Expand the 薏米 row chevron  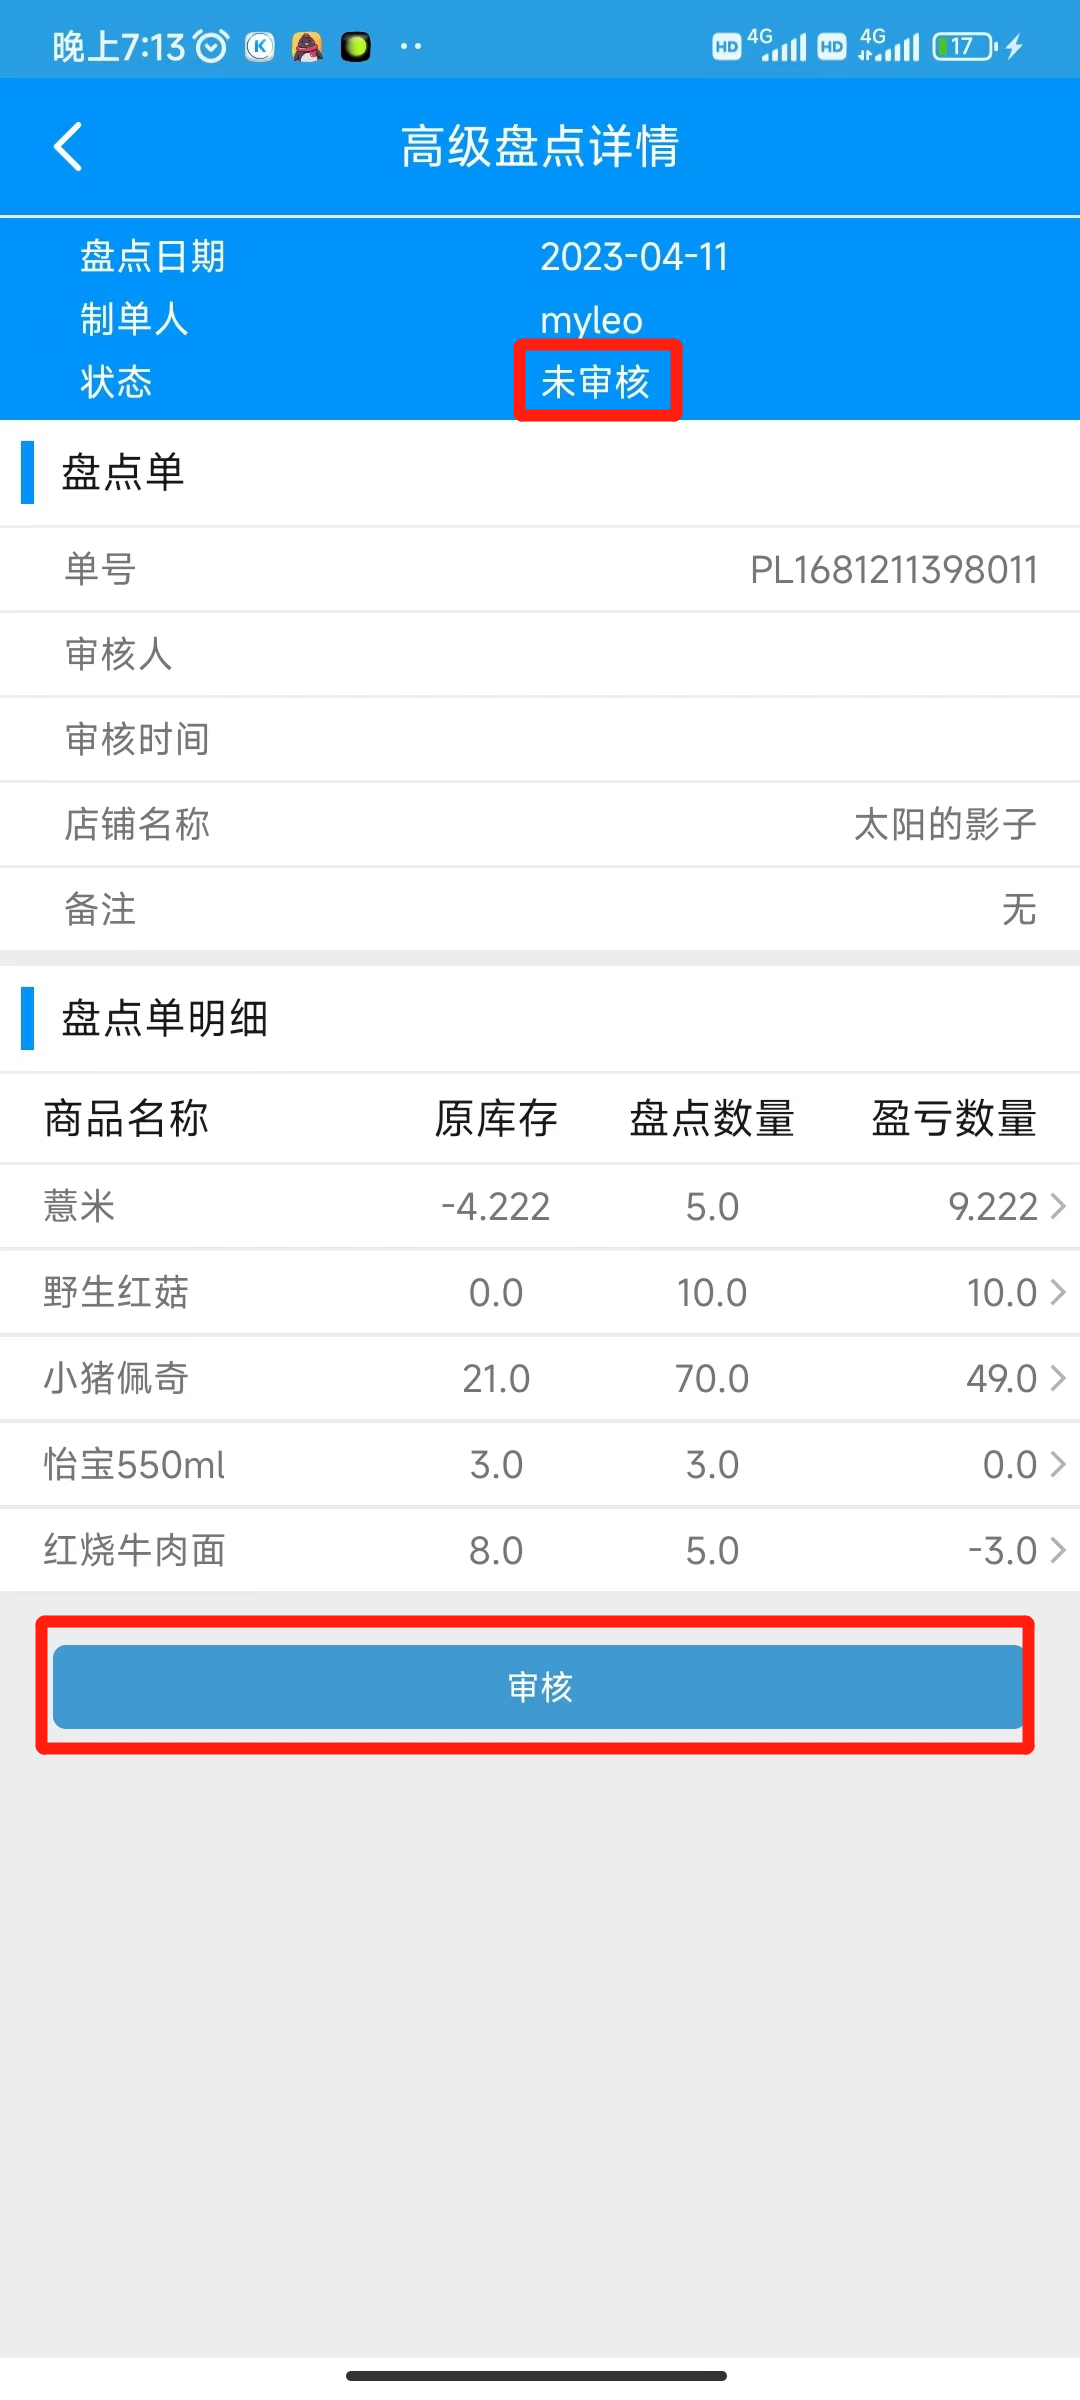tap(1058, 1206)
